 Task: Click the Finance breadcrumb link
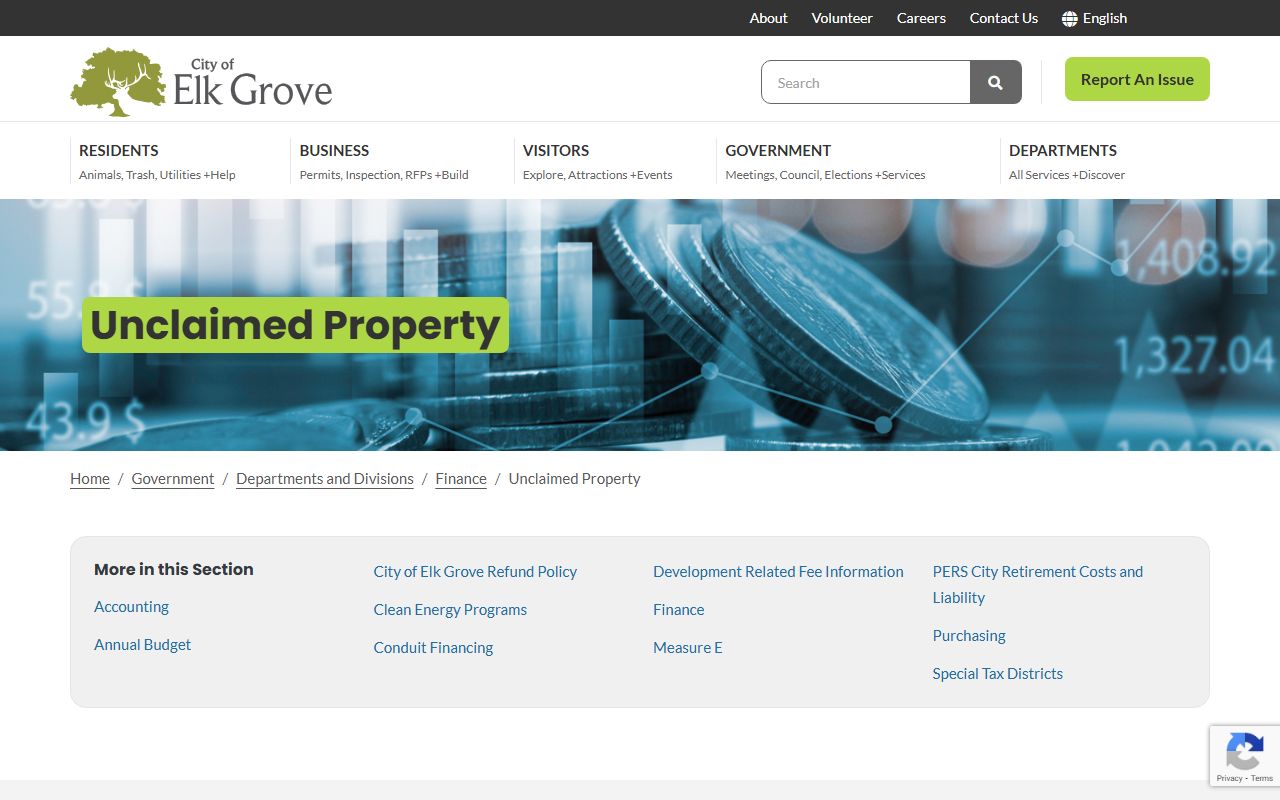(x=461, y=479)
